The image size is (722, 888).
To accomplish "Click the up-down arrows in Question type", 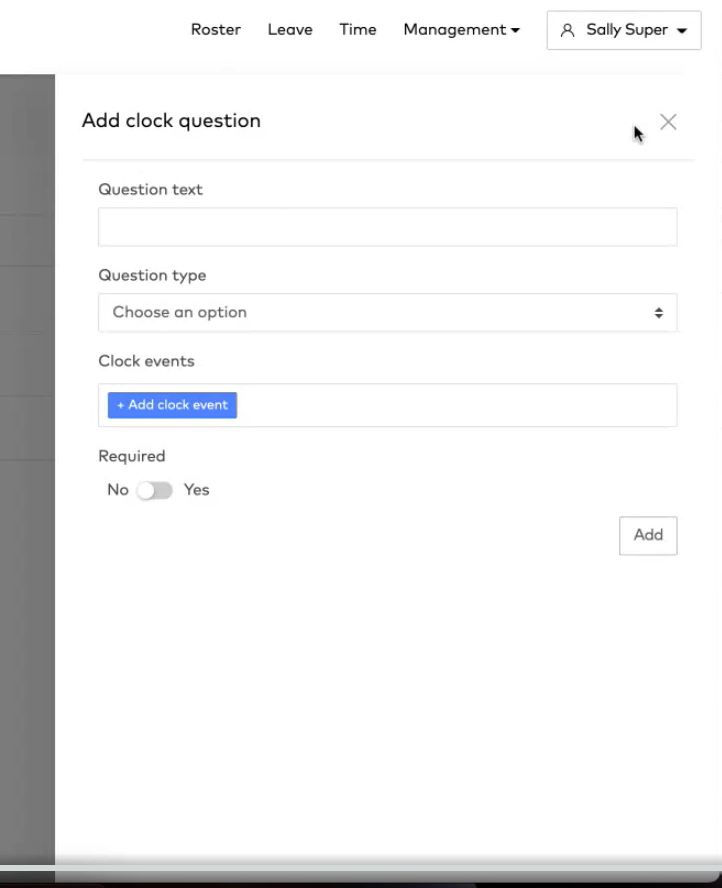I will (x=659, y=313).
